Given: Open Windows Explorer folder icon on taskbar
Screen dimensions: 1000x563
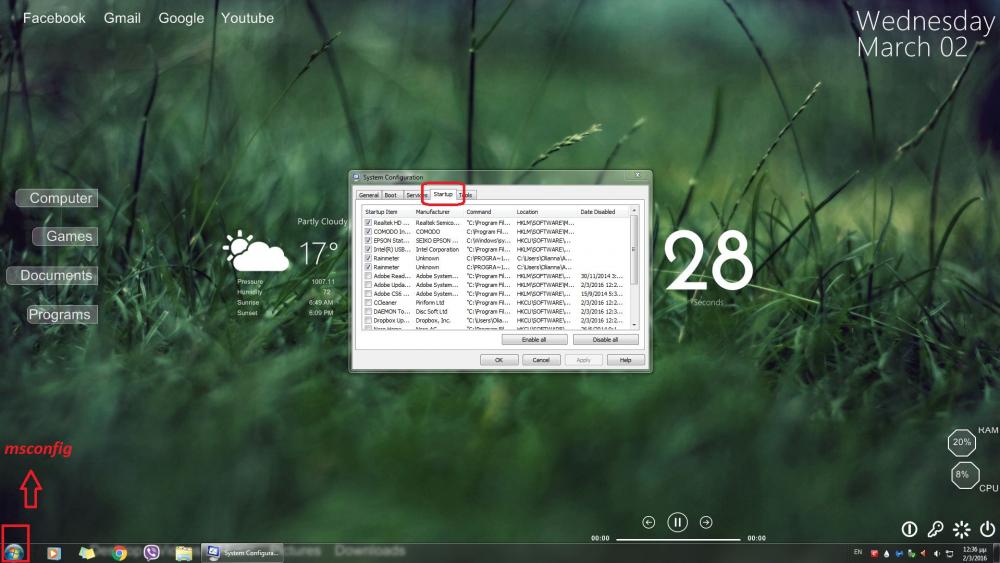Looking at the screenshot, I should (x=184, y=553).
